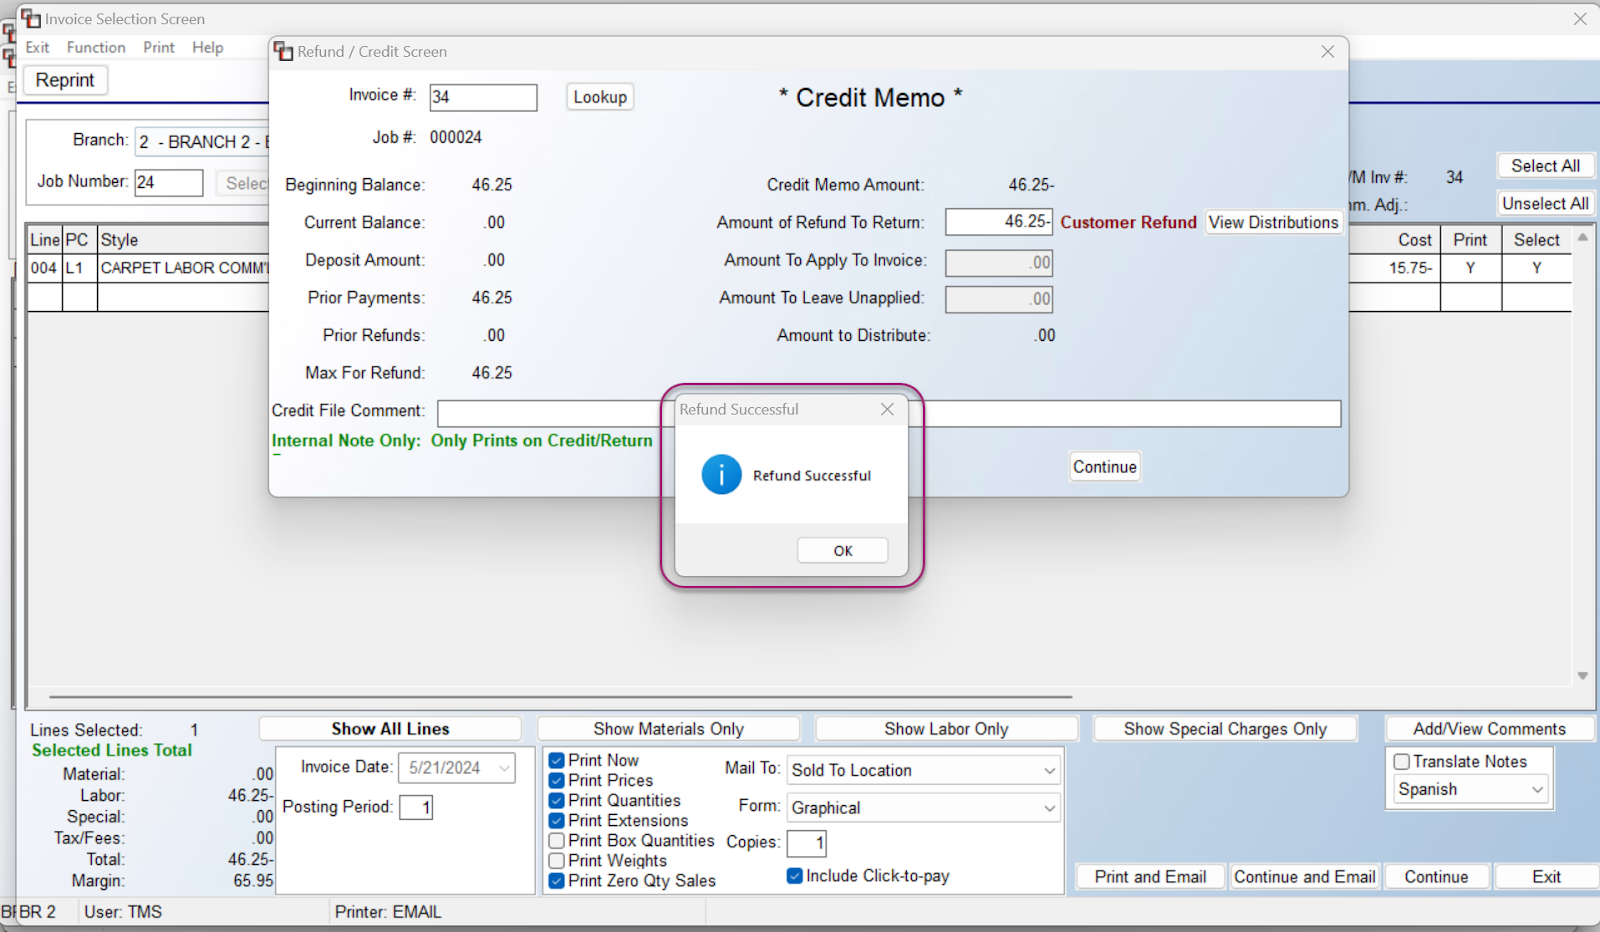The height and width of the screenshot is (932, 1600).
Task: Click the Refund / Credit Screen title bar icon
Action: (x=283, y=51)
